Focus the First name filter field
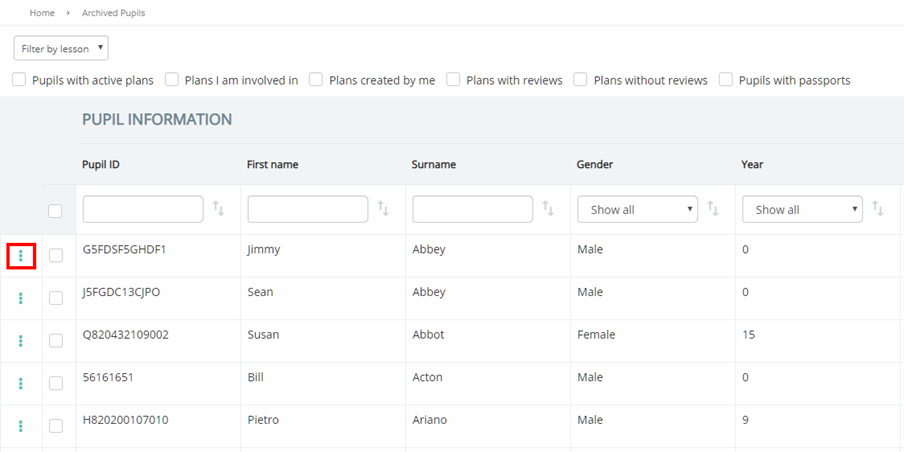 point(308,209)
